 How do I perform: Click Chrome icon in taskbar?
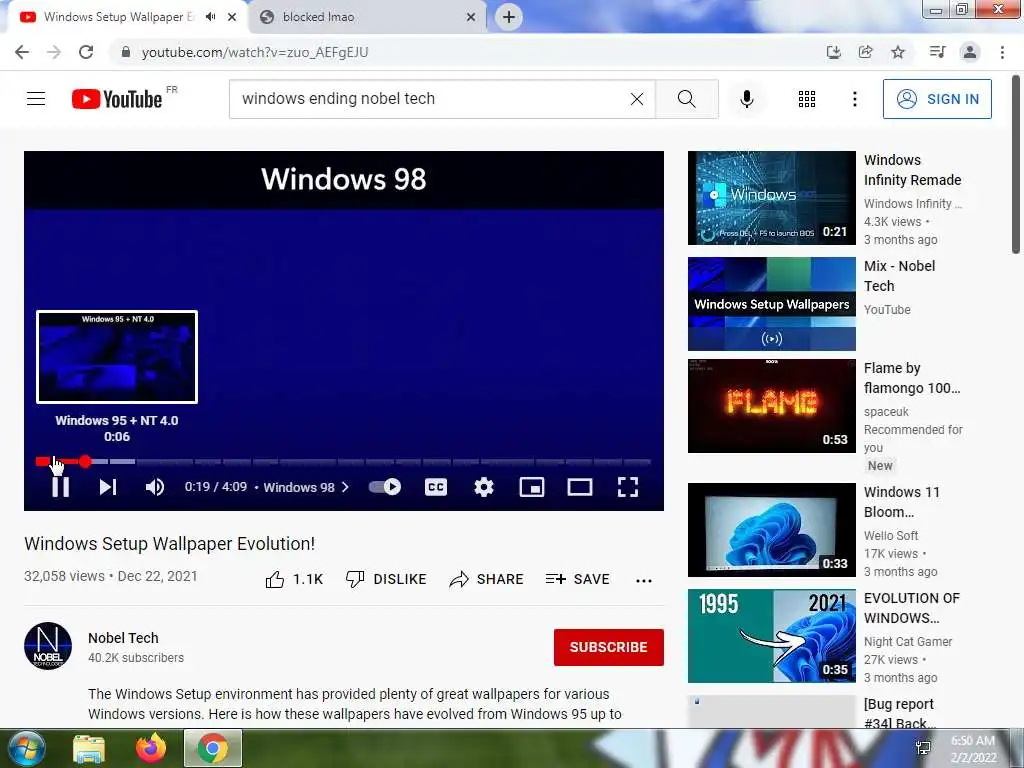coord(213,748)
